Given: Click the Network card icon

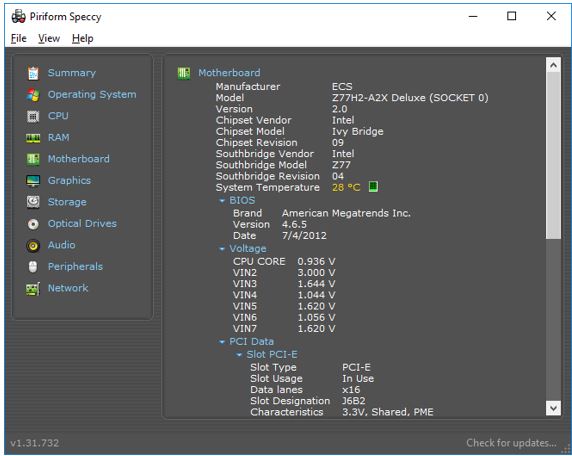Looking at the screenshot, I should tap(33, 289).
